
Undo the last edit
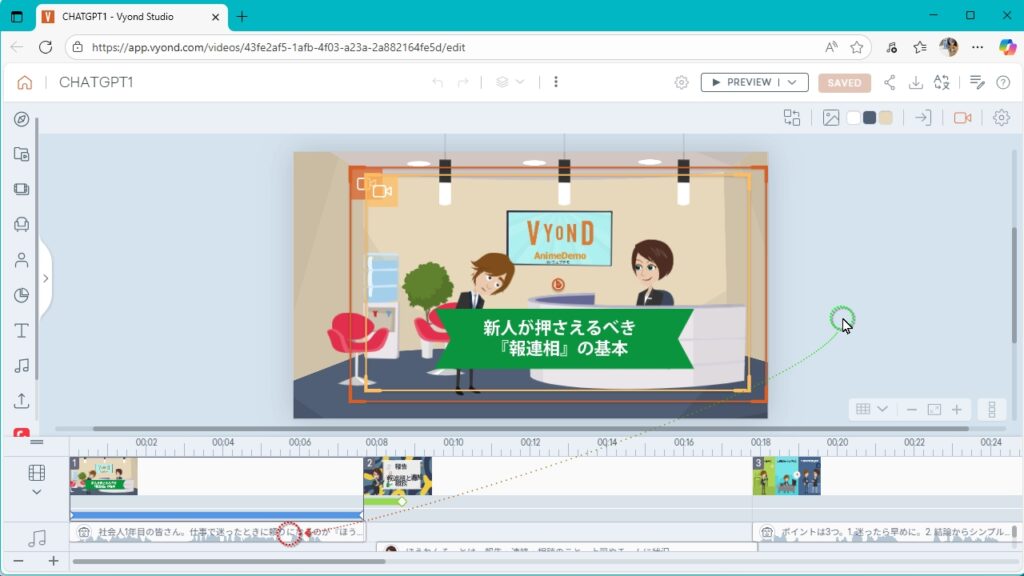click(438, 82)
